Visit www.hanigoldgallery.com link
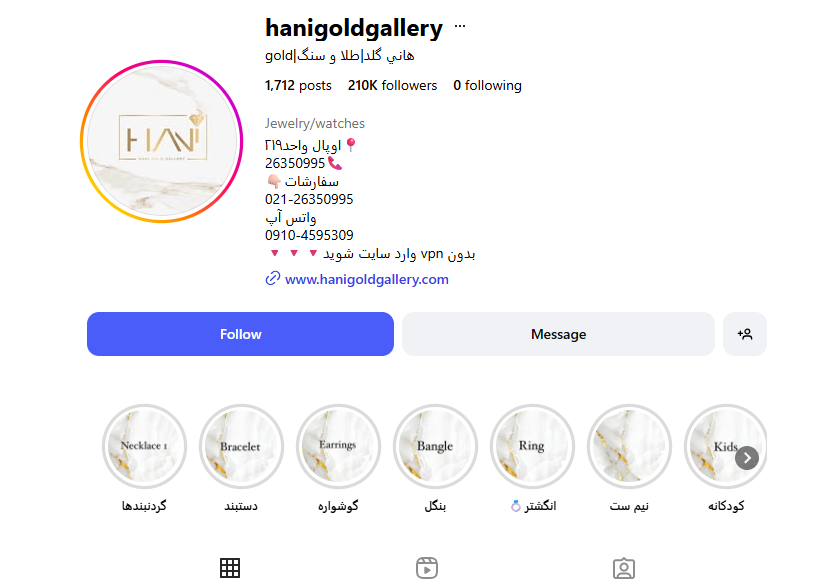 [367, 279]
